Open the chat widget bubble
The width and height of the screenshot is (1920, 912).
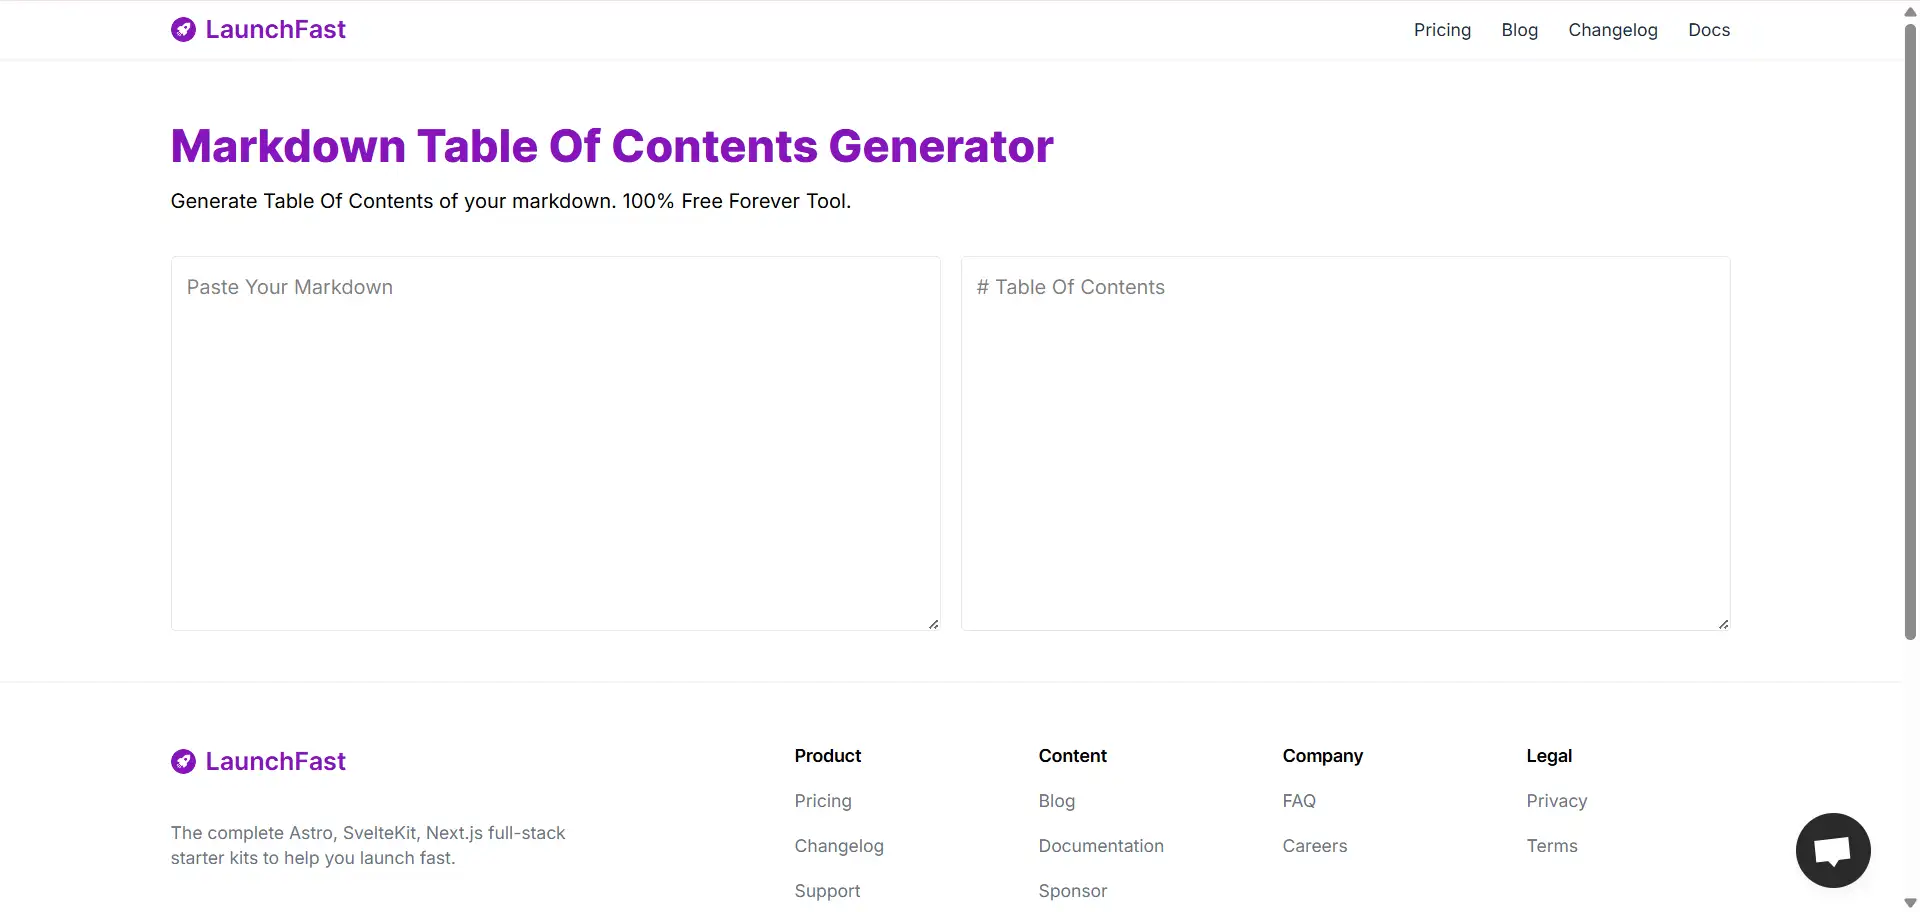pos(1833,850)
